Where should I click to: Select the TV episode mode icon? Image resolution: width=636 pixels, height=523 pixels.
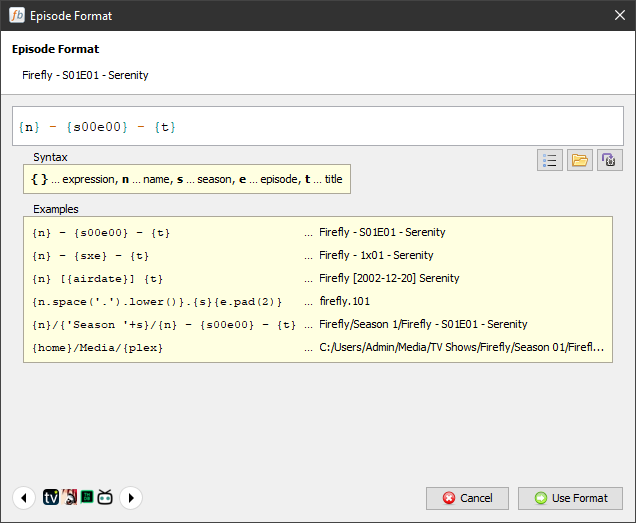[51, 497]
